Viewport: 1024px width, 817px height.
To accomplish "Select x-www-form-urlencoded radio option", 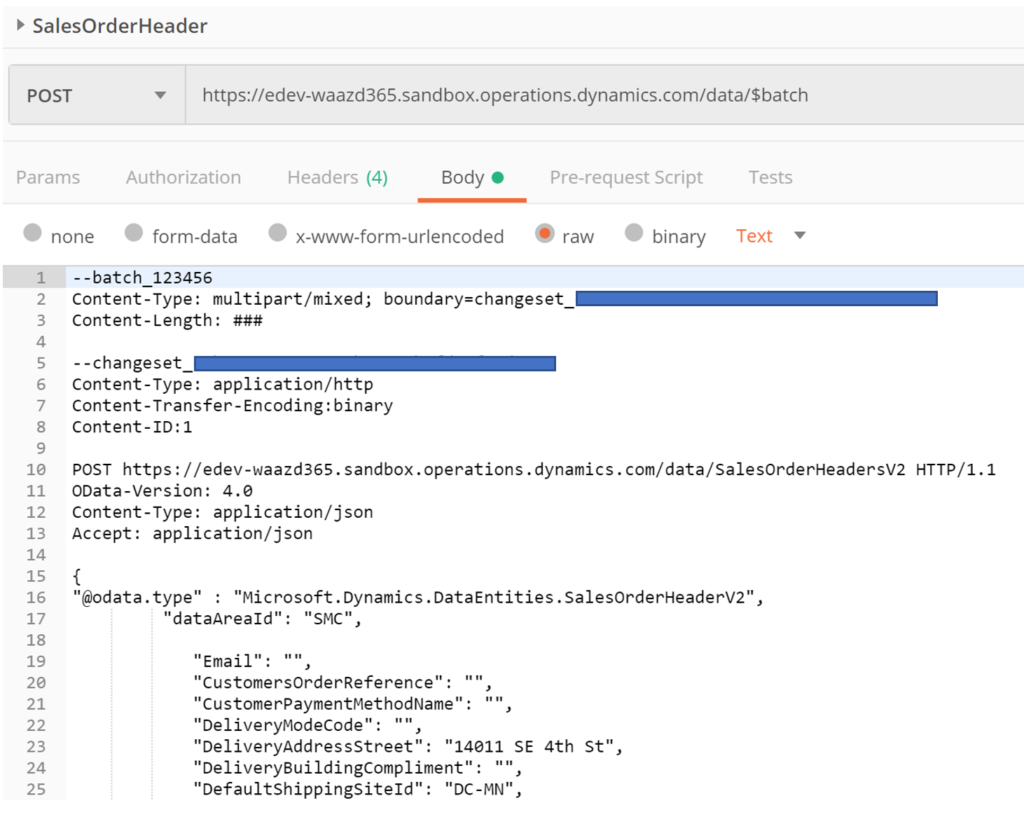I will pyautogui.click(x=278, y=235).
